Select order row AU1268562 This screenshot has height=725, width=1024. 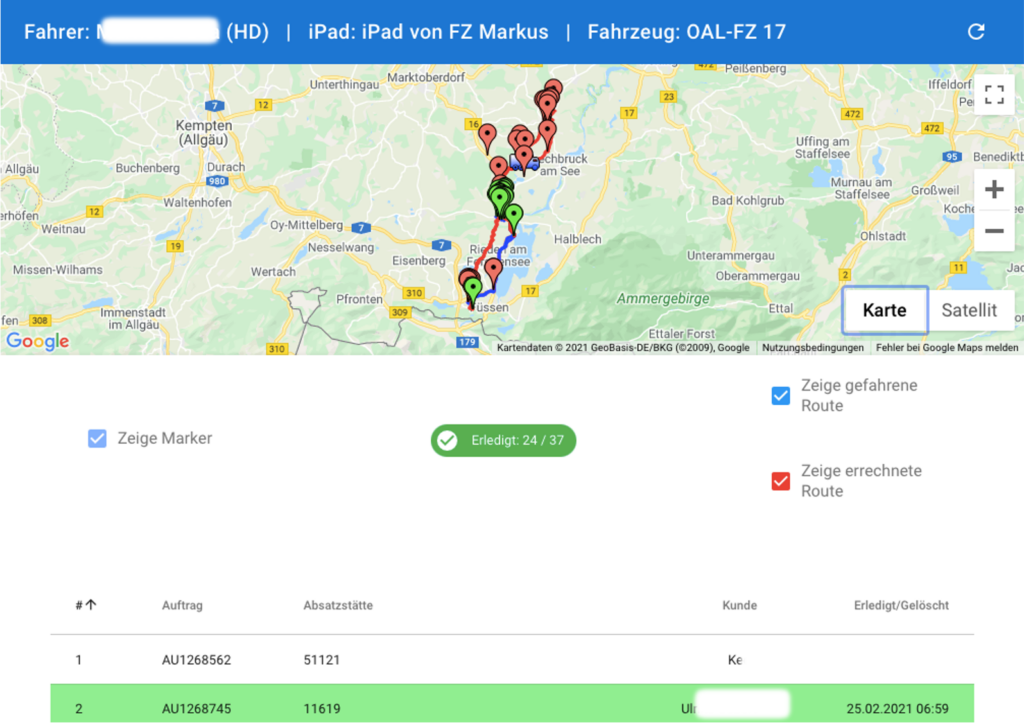pyautogui.click(x=196, y=660)
